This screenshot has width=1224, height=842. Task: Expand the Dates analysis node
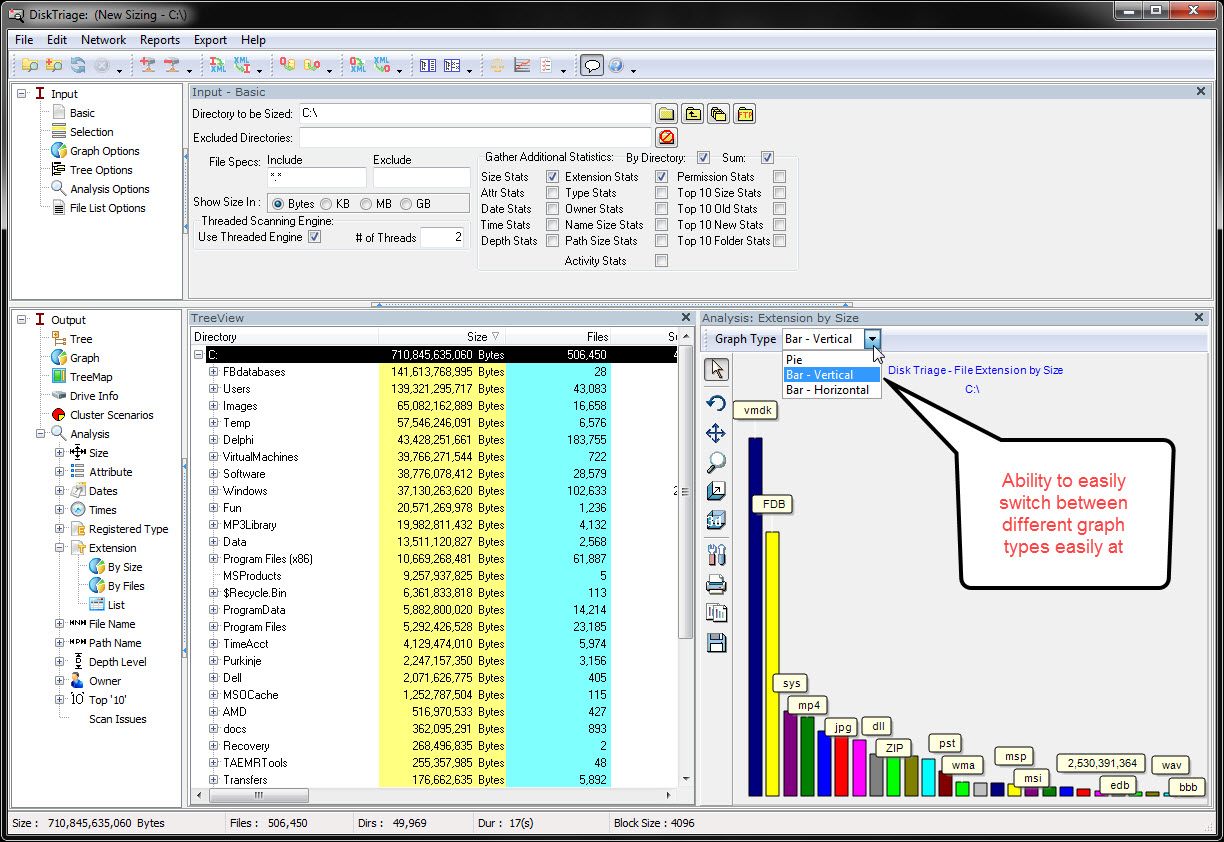[x=60, y=491]
